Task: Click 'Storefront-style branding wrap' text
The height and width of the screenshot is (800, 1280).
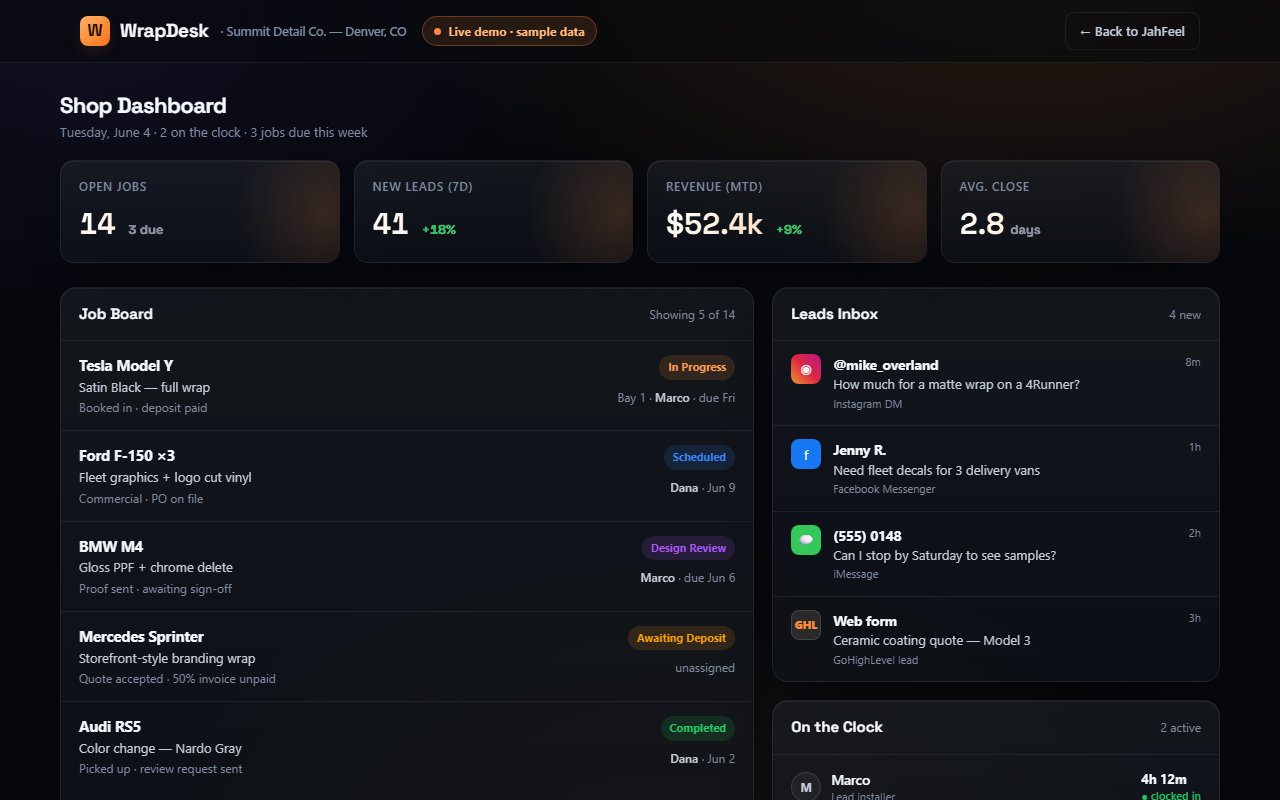Action: 167,659
